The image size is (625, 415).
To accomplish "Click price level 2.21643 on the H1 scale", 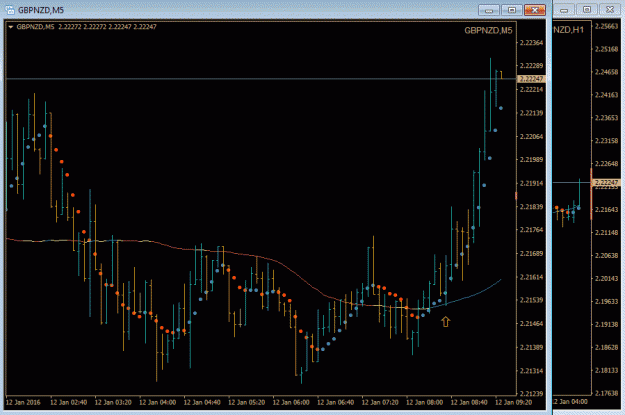I will pos(606,210).
